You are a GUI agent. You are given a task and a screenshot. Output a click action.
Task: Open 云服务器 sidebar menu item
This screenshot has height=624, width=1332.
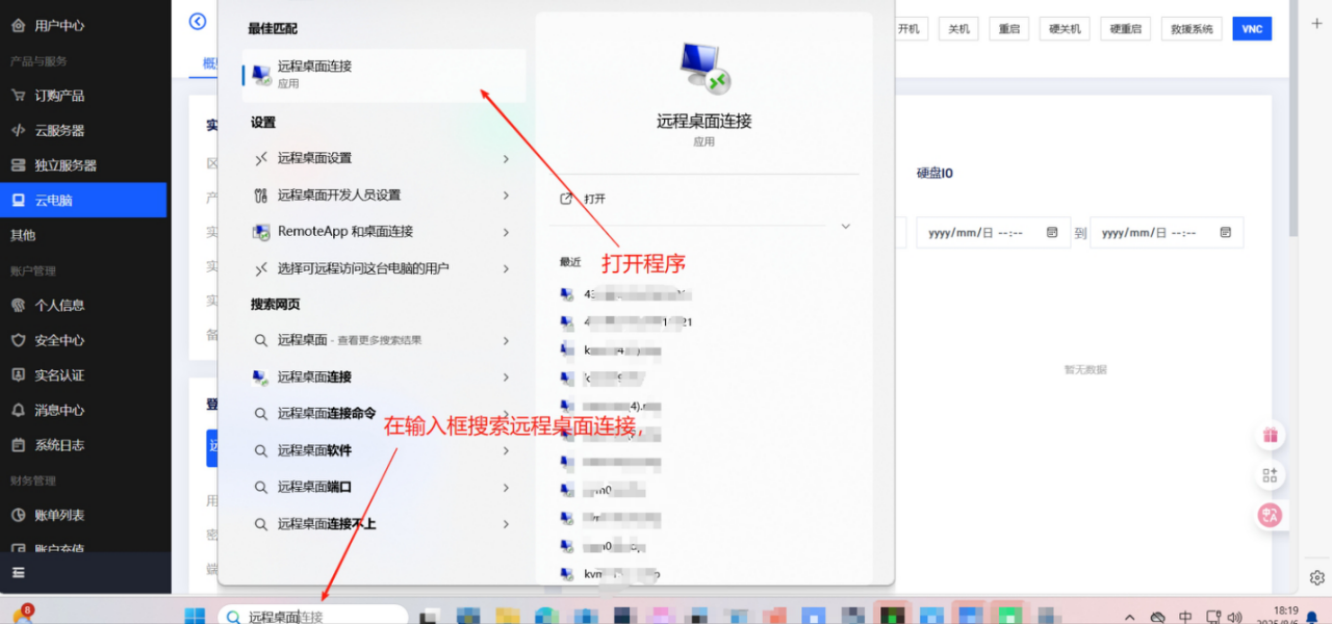pos(59,130)
